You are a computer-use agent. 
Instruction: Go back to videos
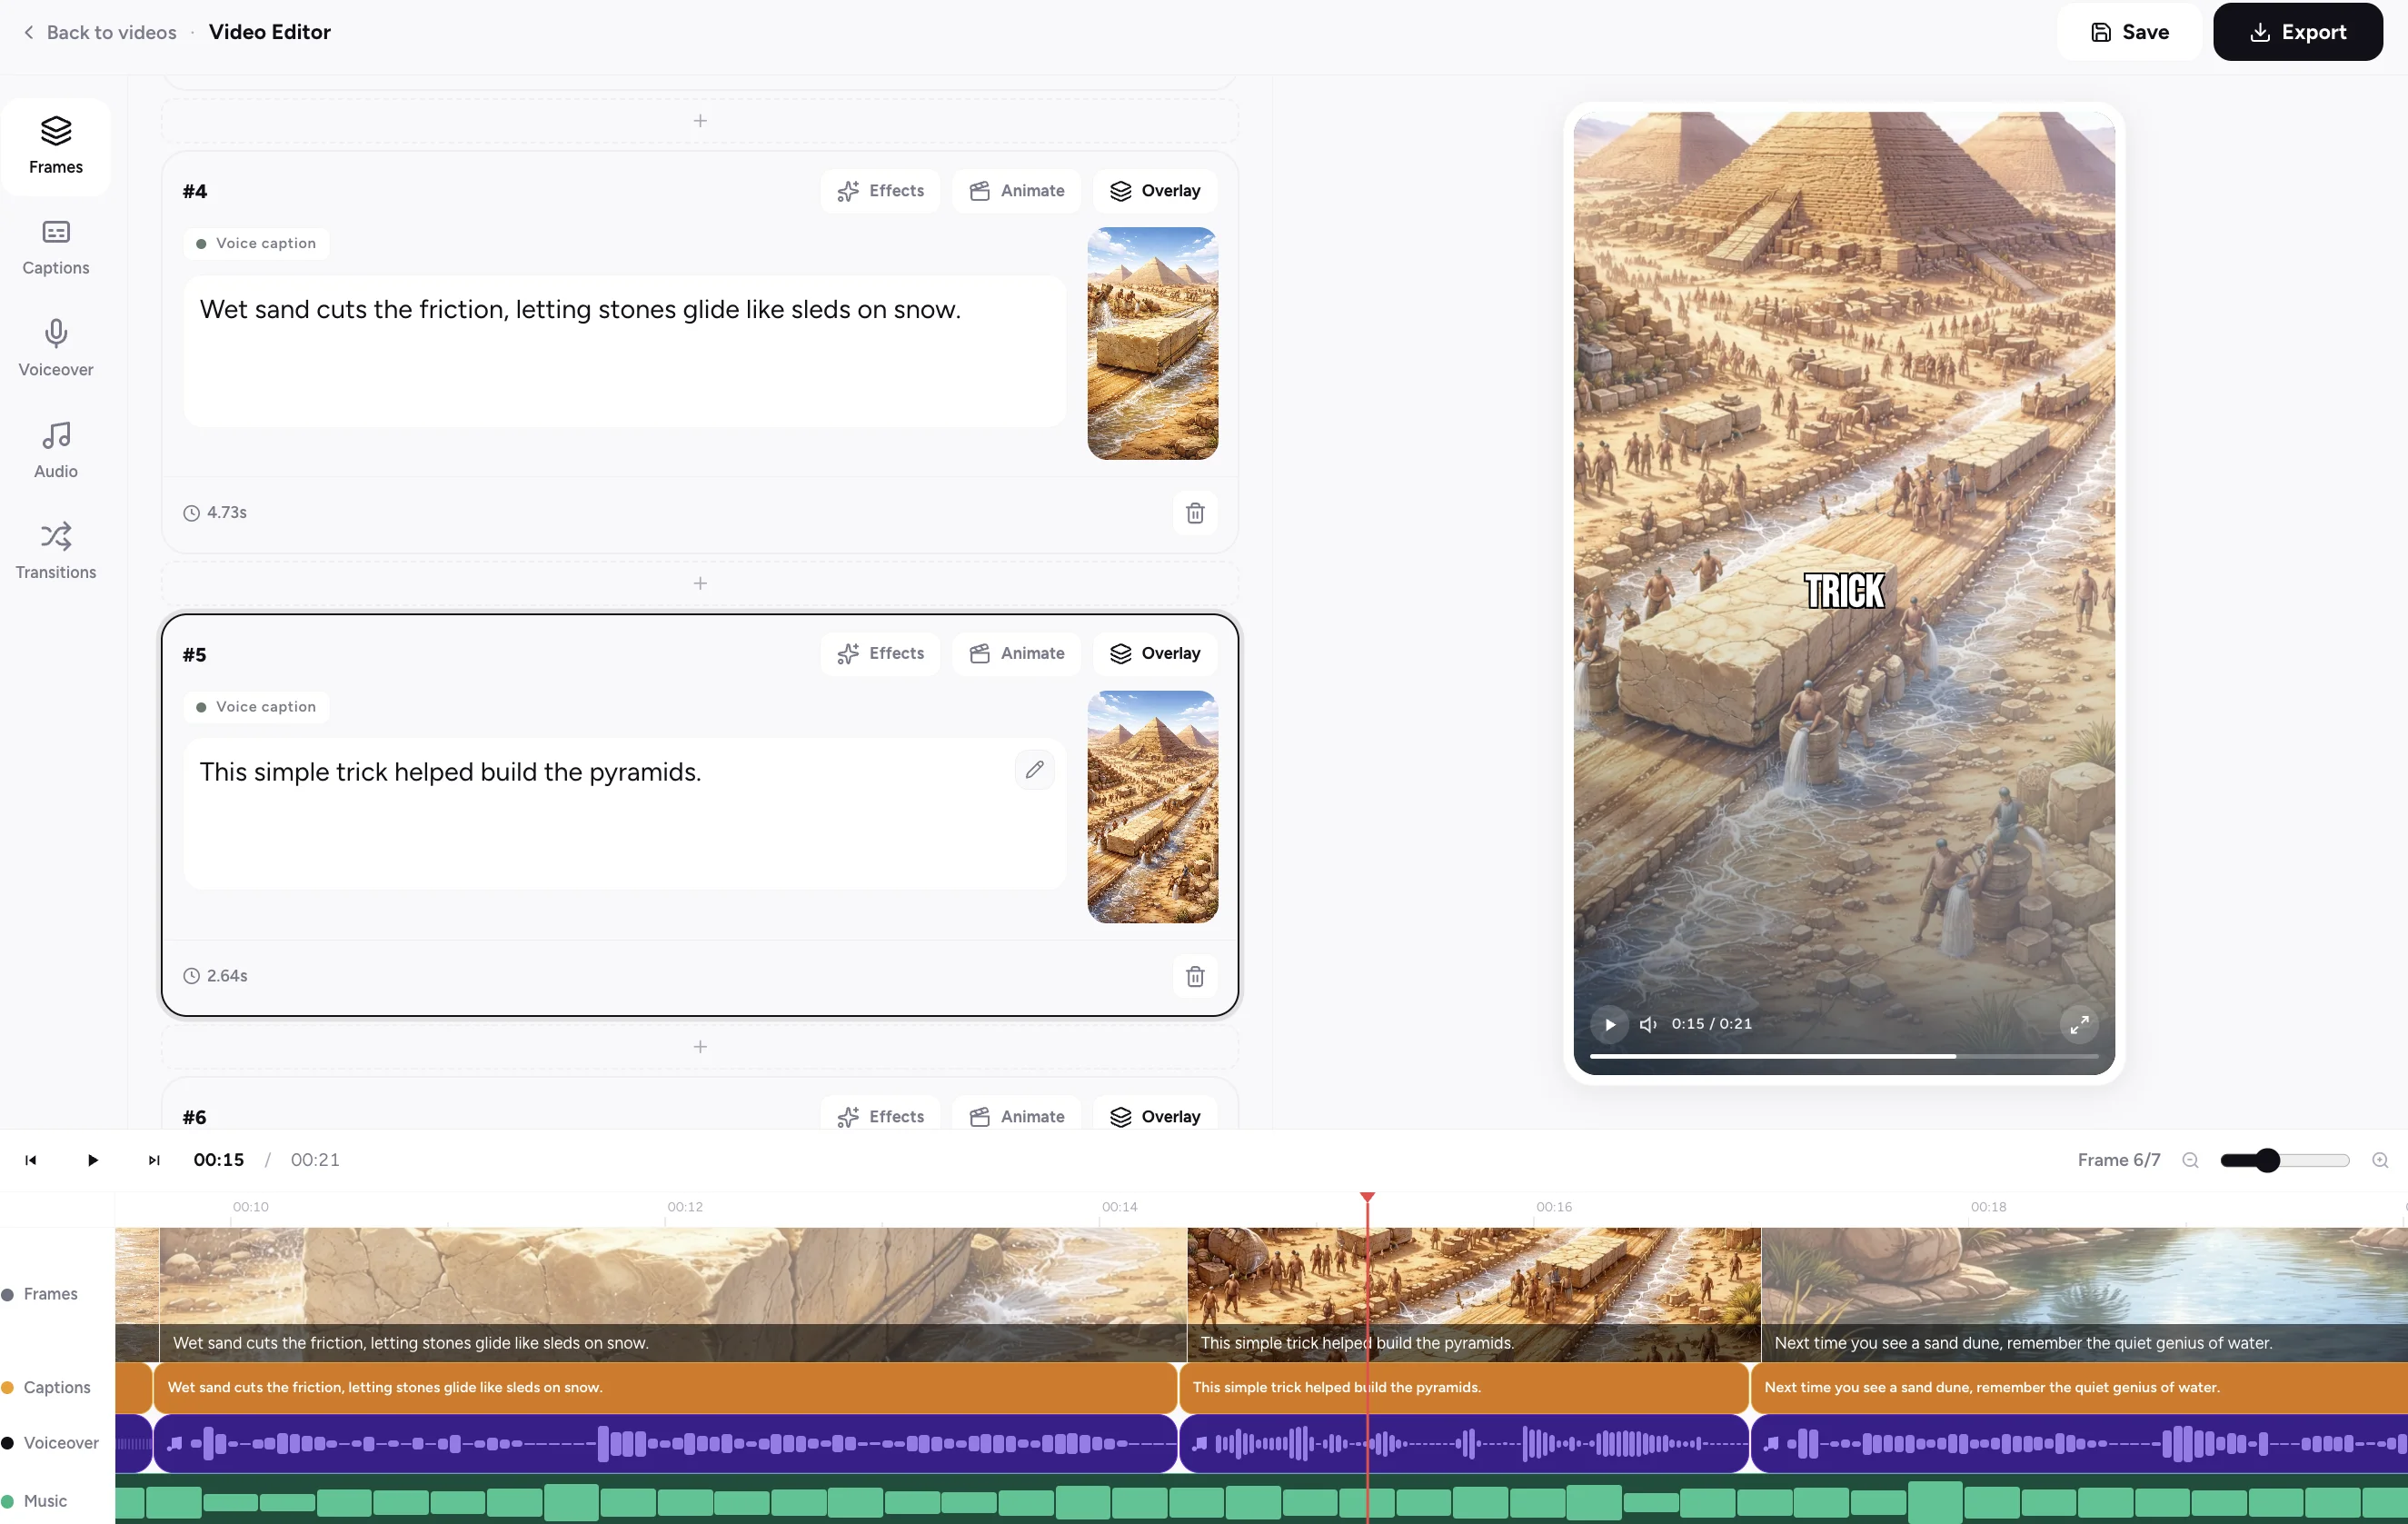99,32
